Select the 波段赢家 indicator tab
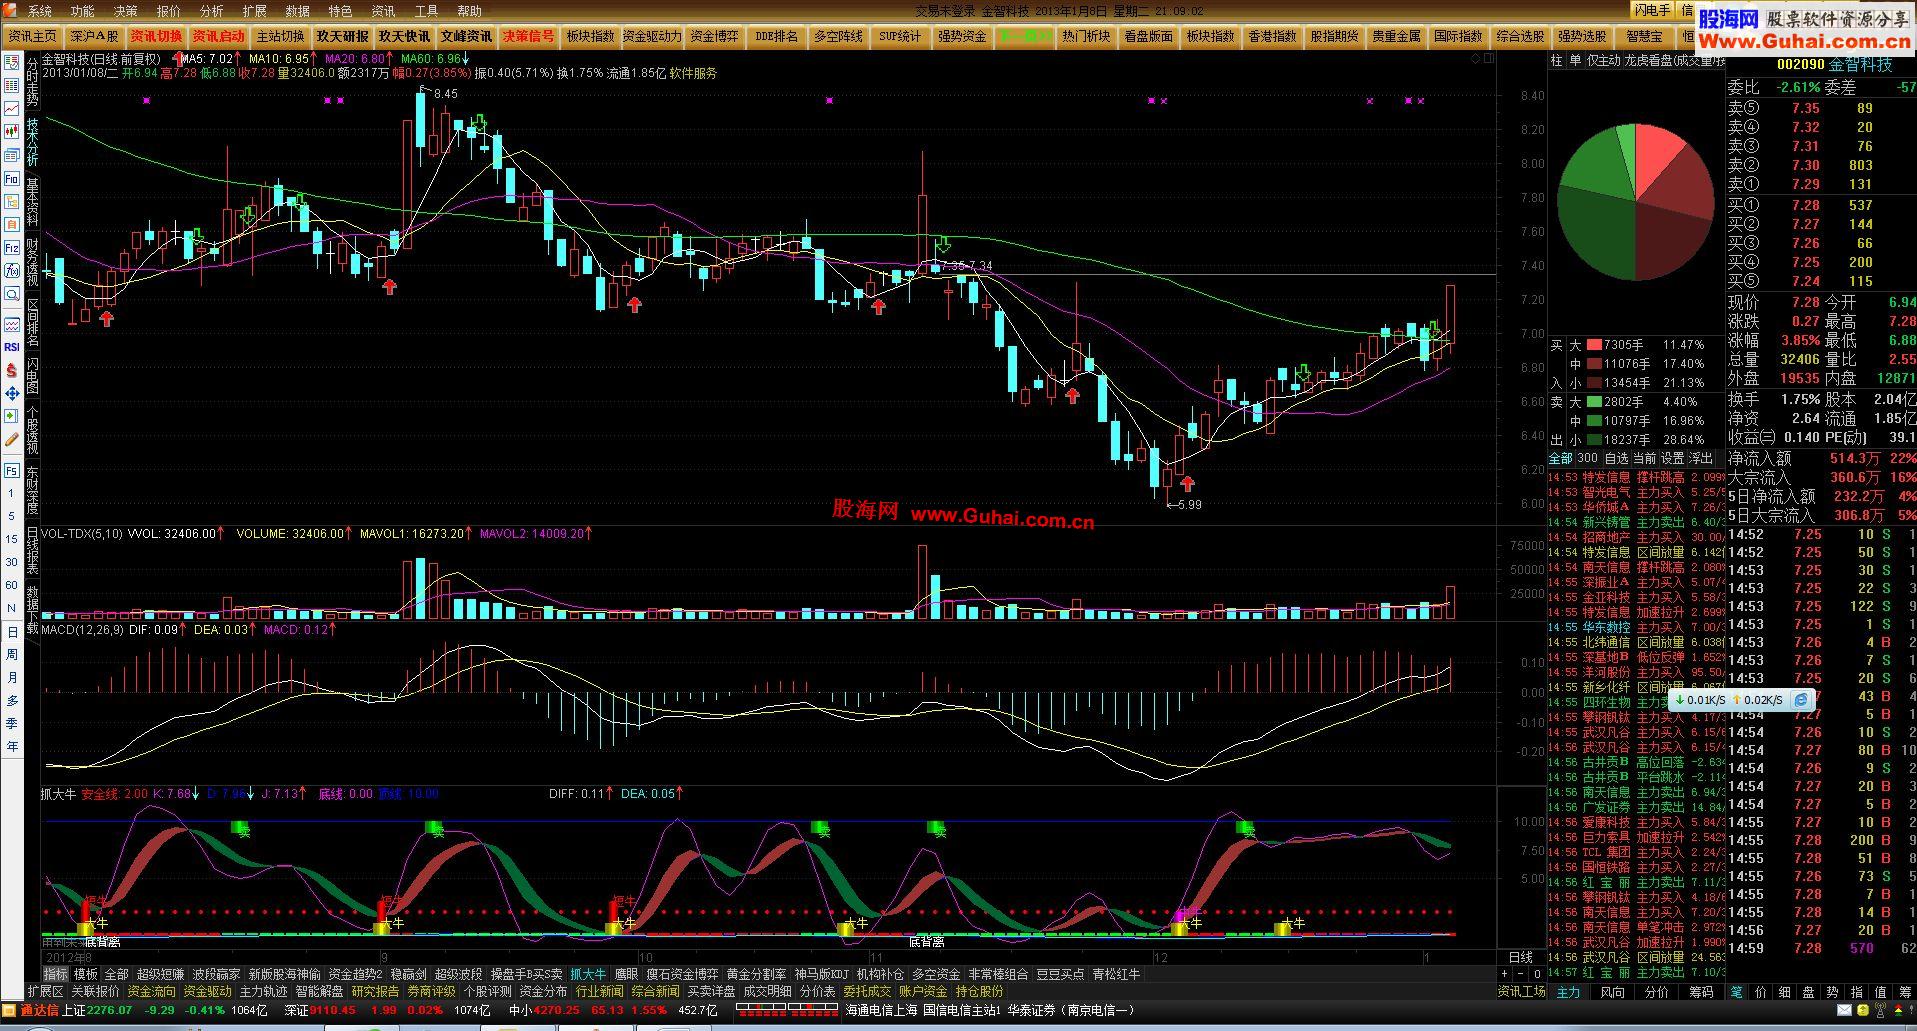Viewport: 1917px width, 1031px height. (x=216, y=974)
